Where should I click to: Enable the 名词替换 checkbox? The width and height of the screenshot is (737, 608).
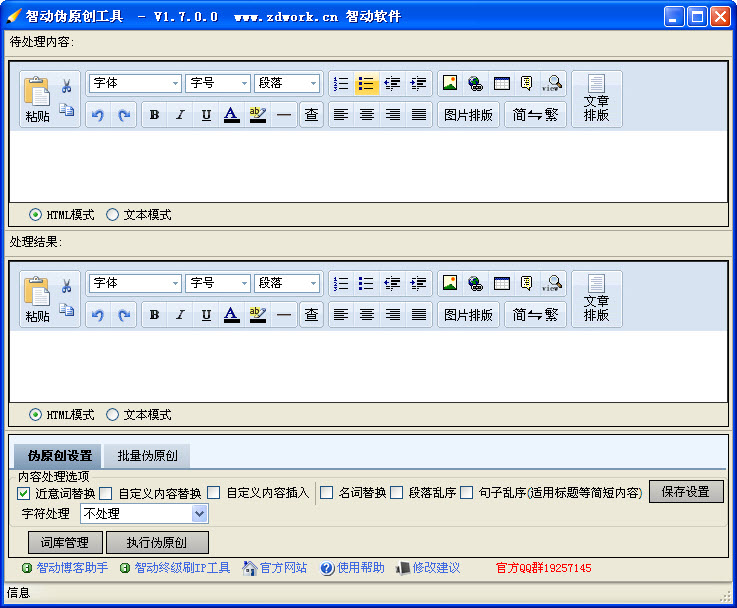[x=326, y=492]
